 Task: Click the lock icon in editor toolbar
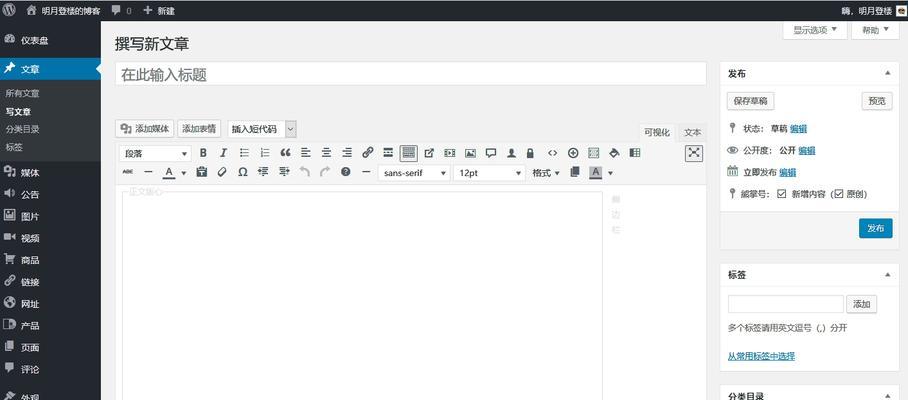pos(530,153)
